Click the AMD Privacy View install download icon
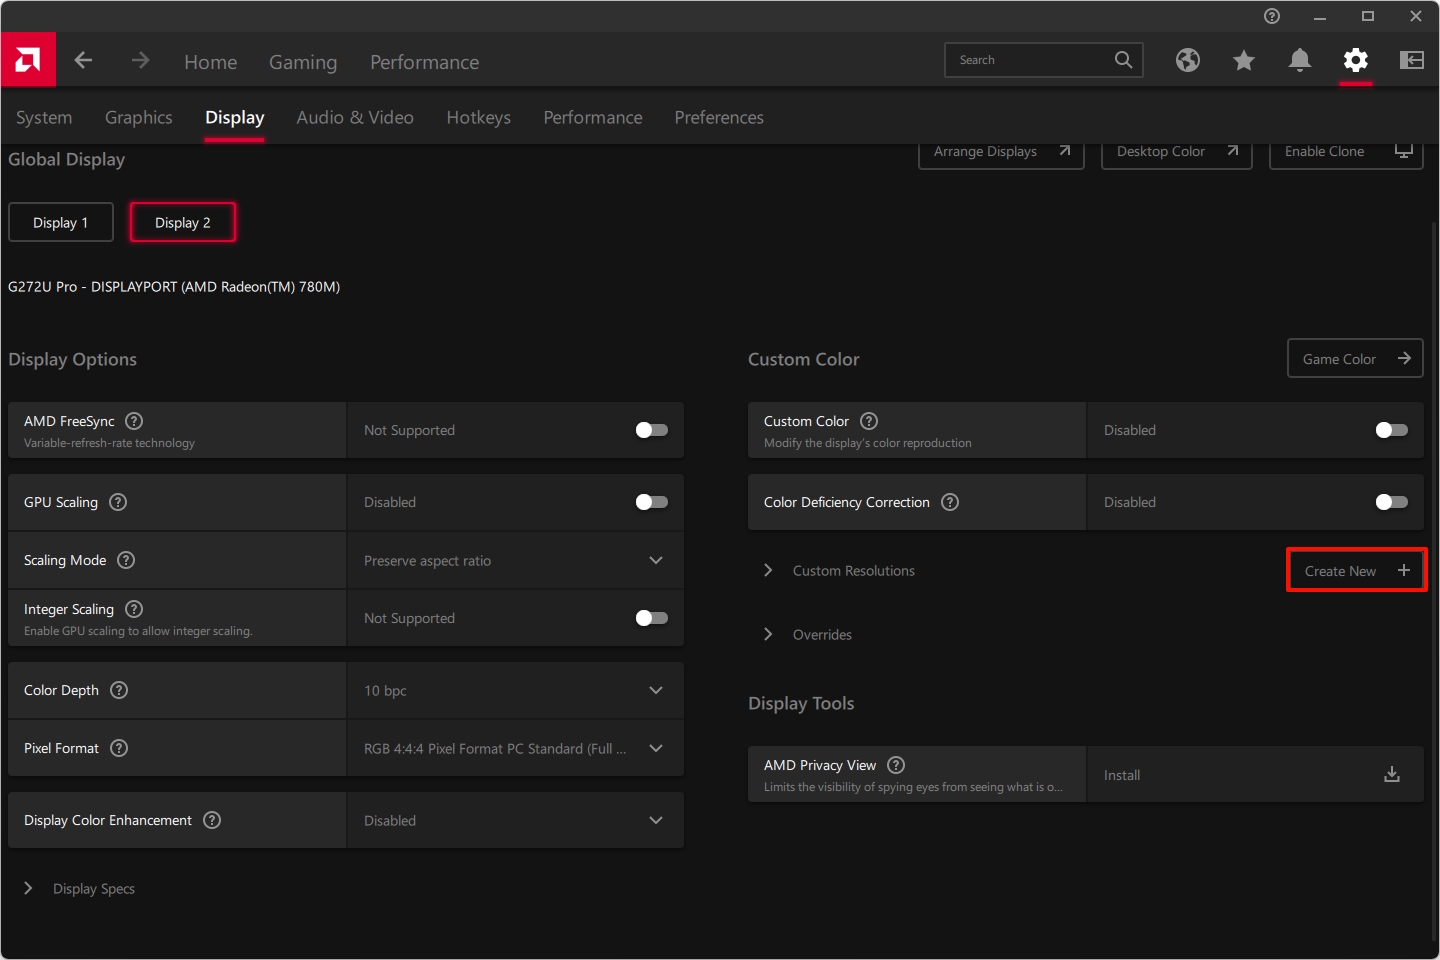This screenshot has width=1440, height=960. (x=1391, y=774)
